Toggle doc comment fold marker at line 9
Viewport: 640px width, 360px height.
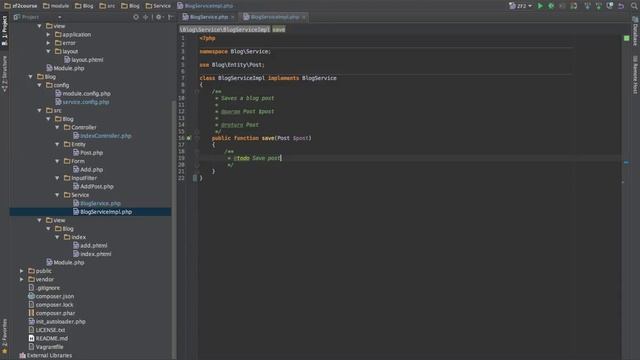click(197, 91)
